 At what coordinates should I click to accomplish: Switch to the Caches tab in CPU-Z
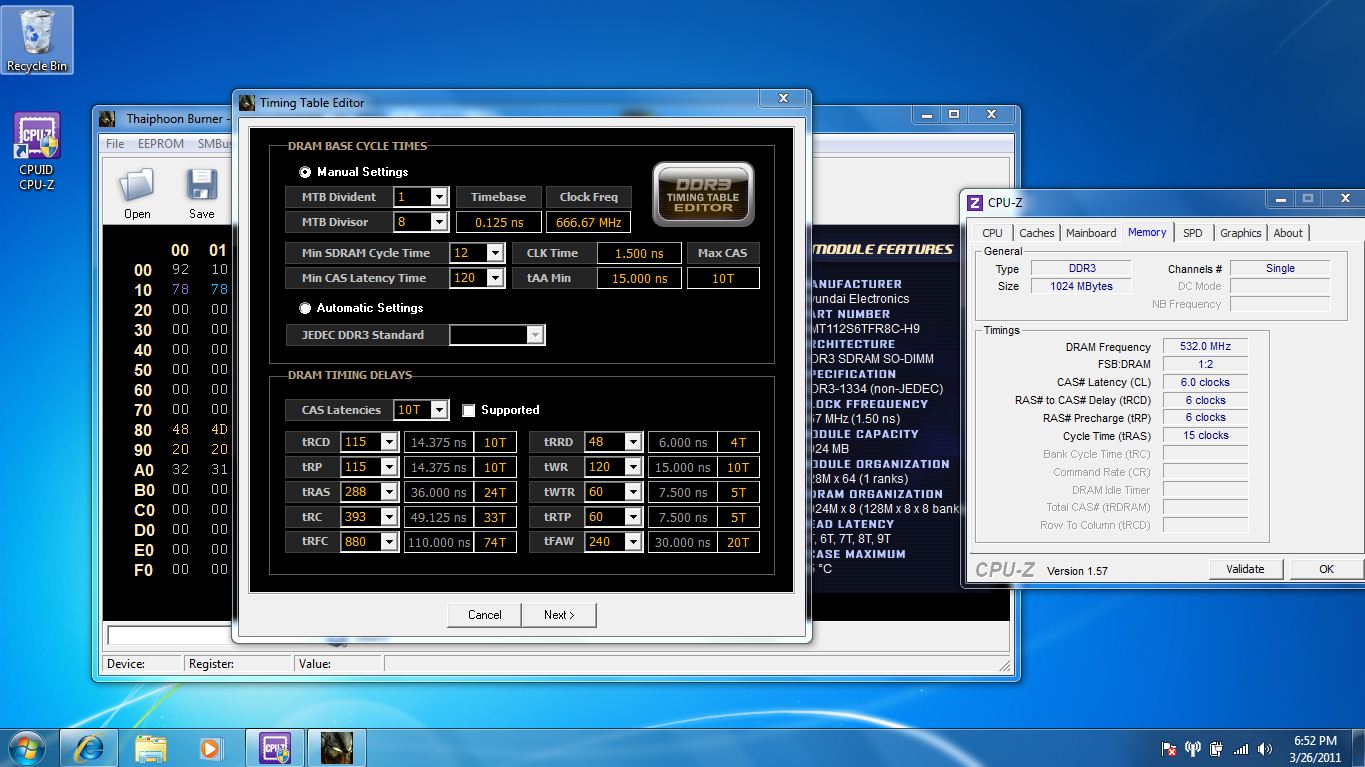pyautogui.click(x=1036, y=233)
